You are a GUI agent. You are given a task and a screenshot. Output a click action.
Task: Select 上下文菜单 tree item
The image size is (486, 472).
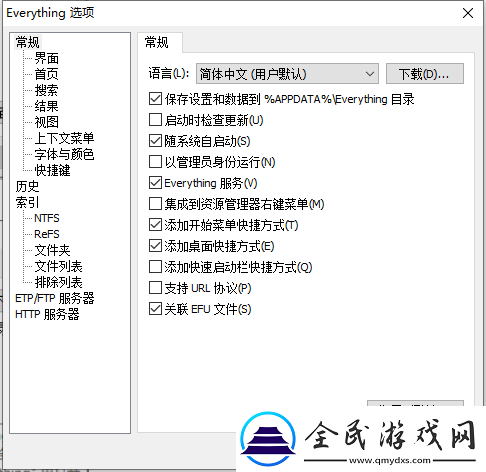(x=64, y=138)
